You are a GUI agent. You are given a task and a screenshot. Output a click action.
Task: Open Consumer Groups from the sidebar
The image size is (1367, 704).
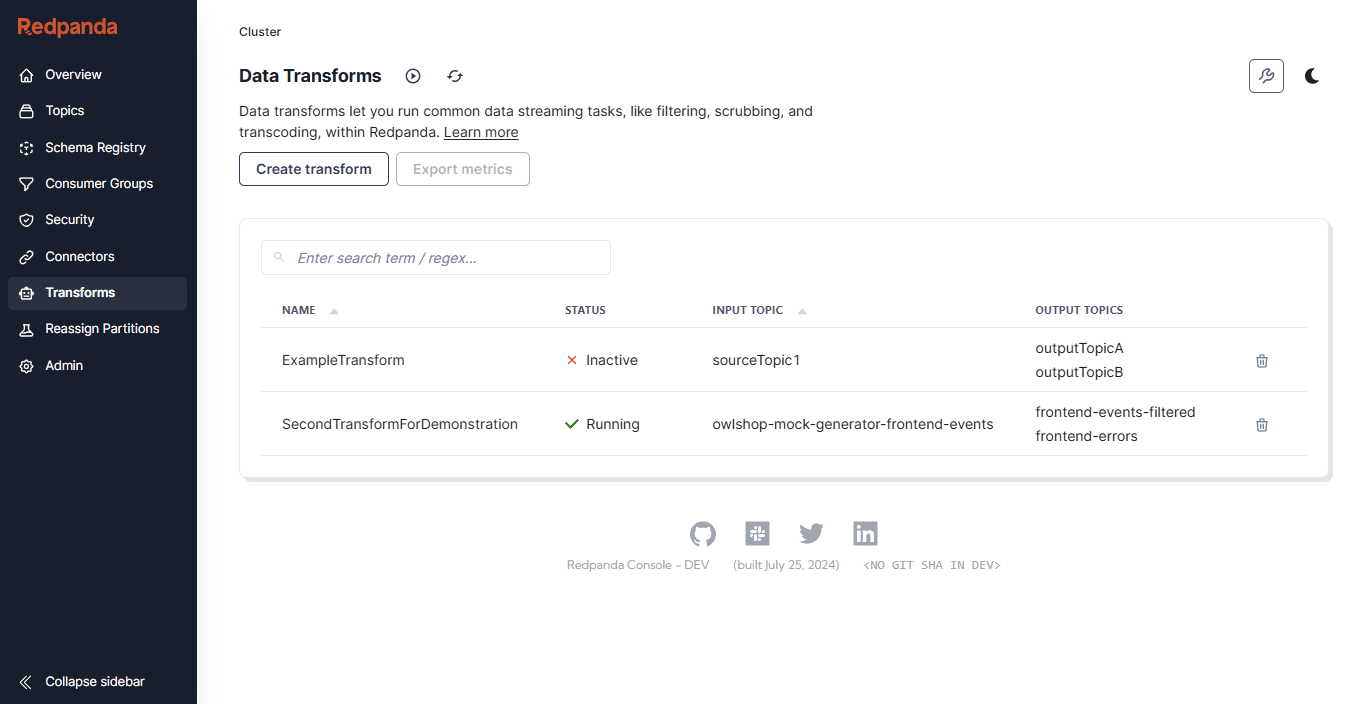point(99,183)
